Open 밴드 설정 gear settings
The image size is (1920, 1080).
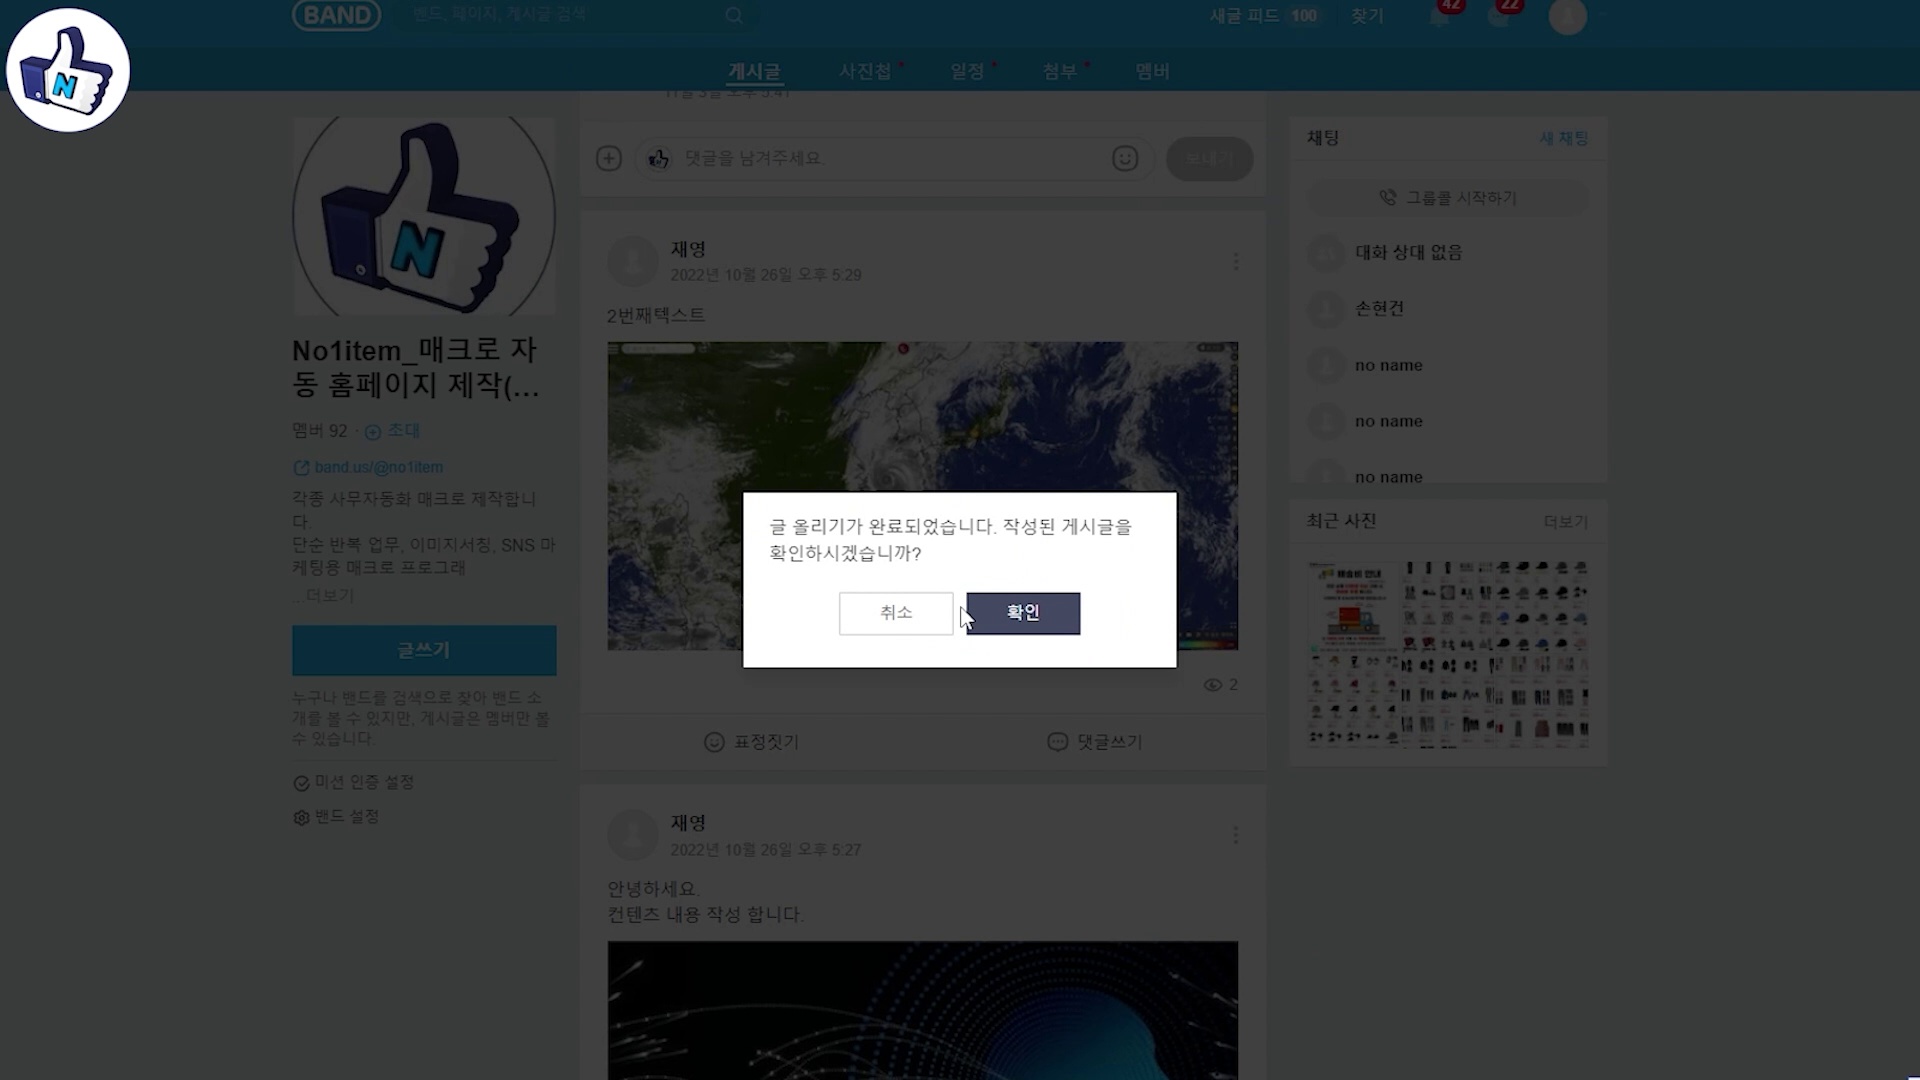tap(337, 817)
